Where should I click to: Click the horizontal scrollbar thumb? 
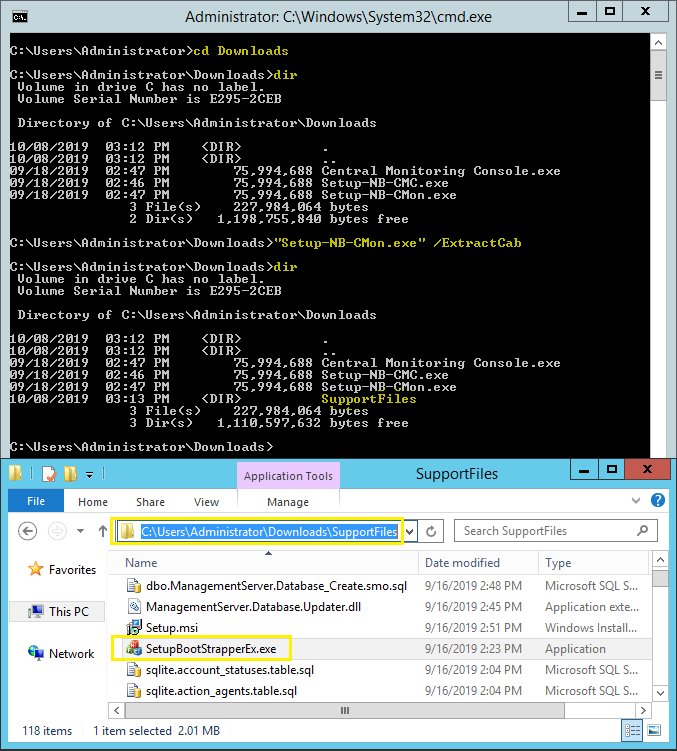pos(345,710)
